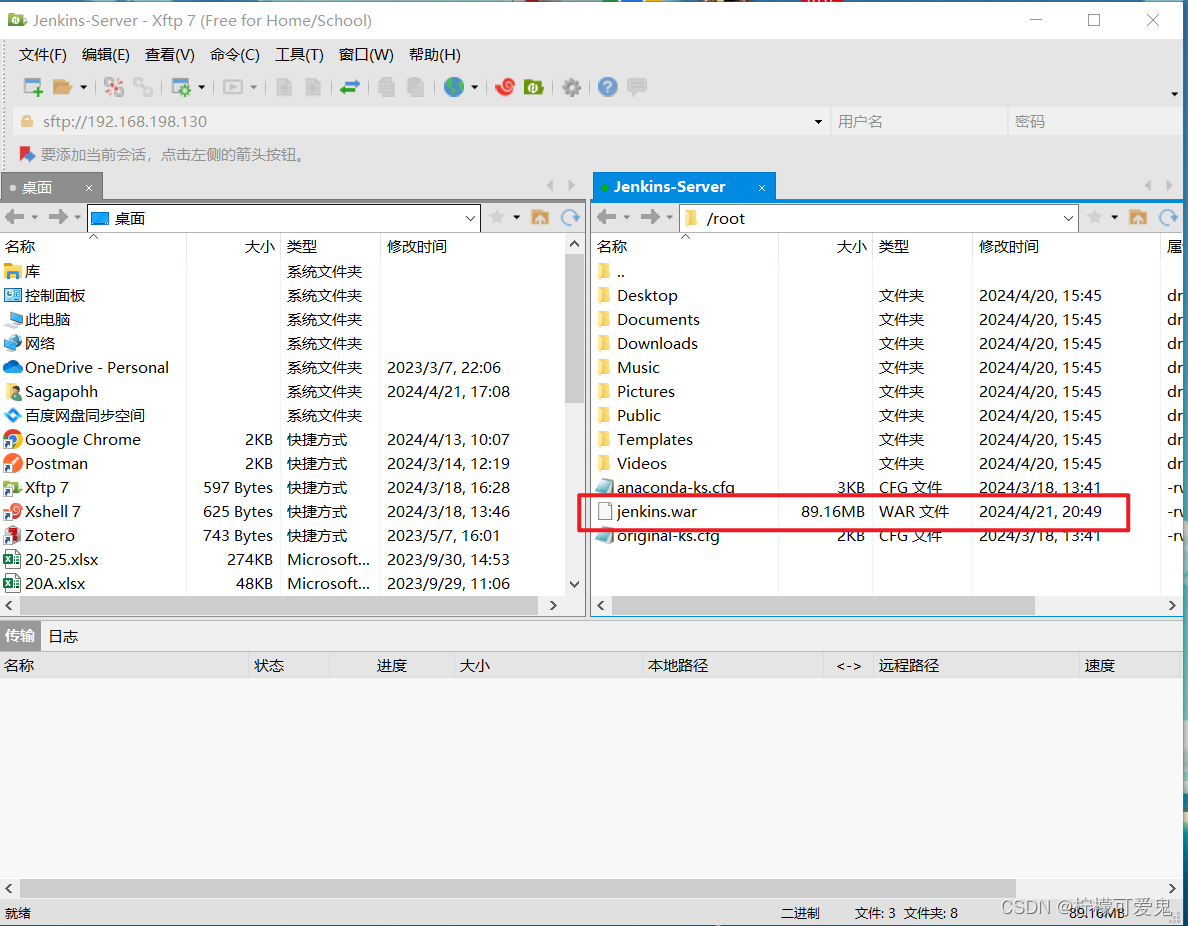Click the Reconnect chain-link icon
This screenshot has width=1188, height=926.
[143, 87]
